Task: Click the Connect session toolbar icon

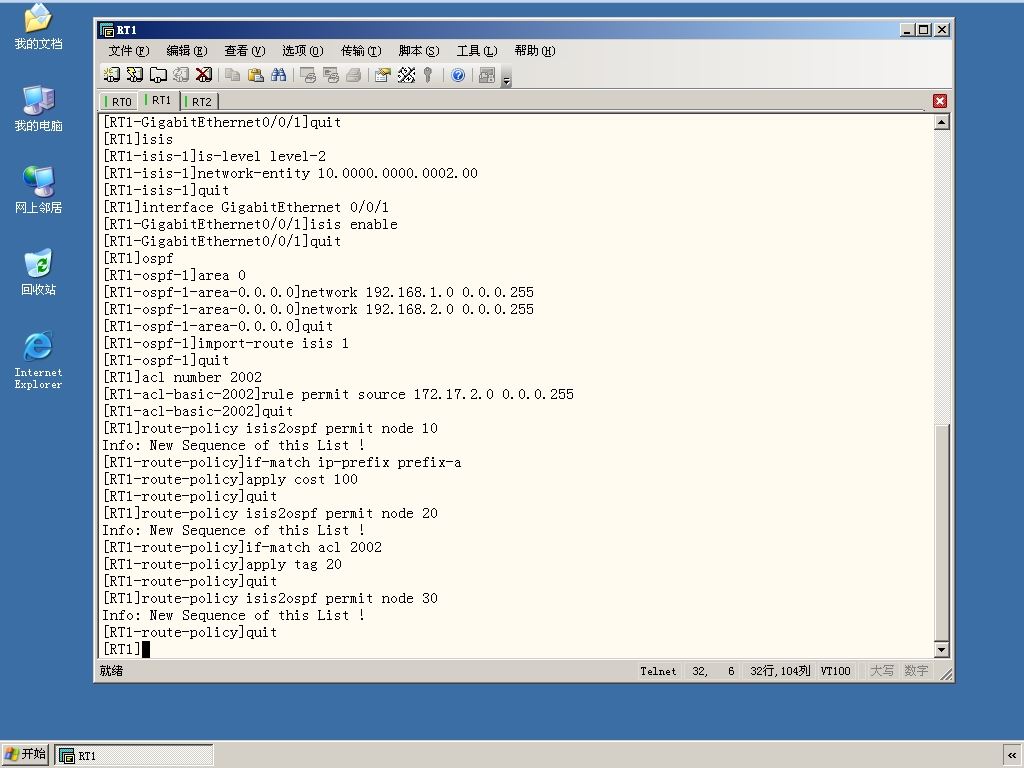Action: tap(112, 75)
